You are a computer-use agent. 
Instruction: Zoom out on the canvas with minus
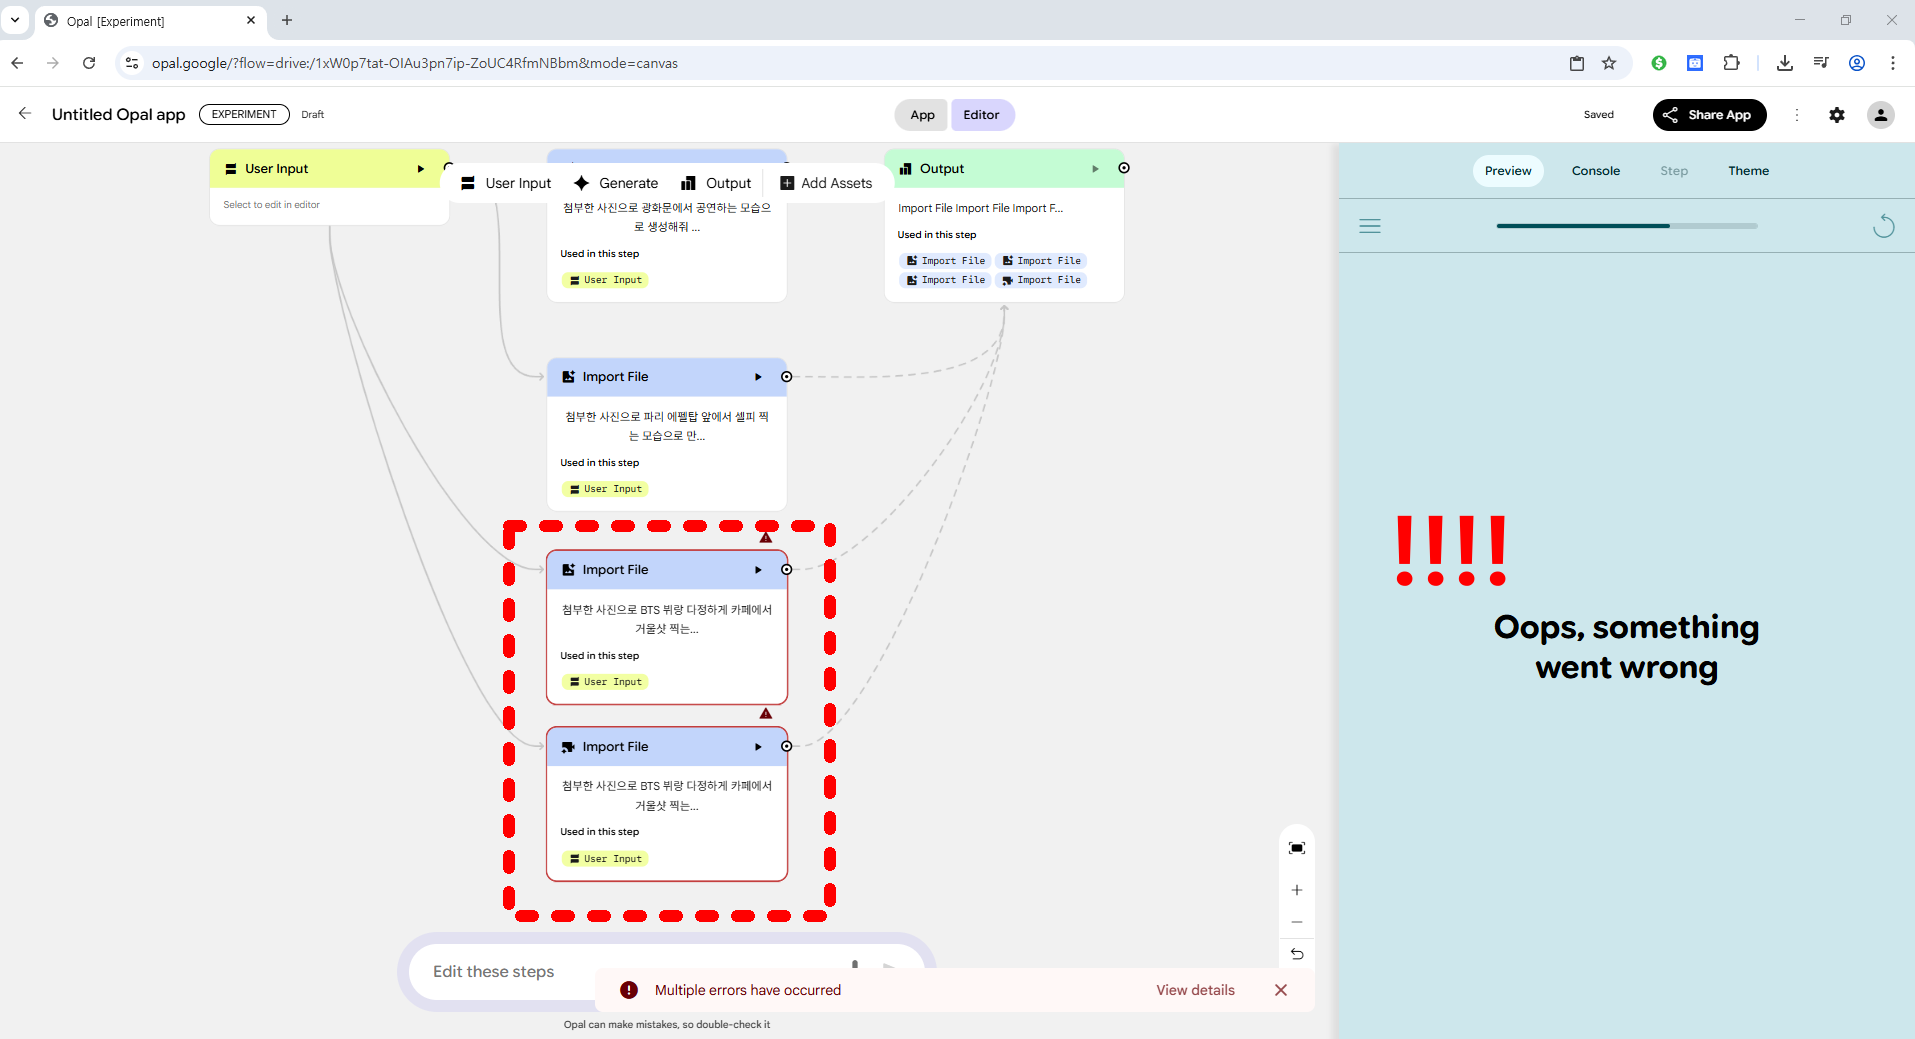click(x=1297, y=922)
